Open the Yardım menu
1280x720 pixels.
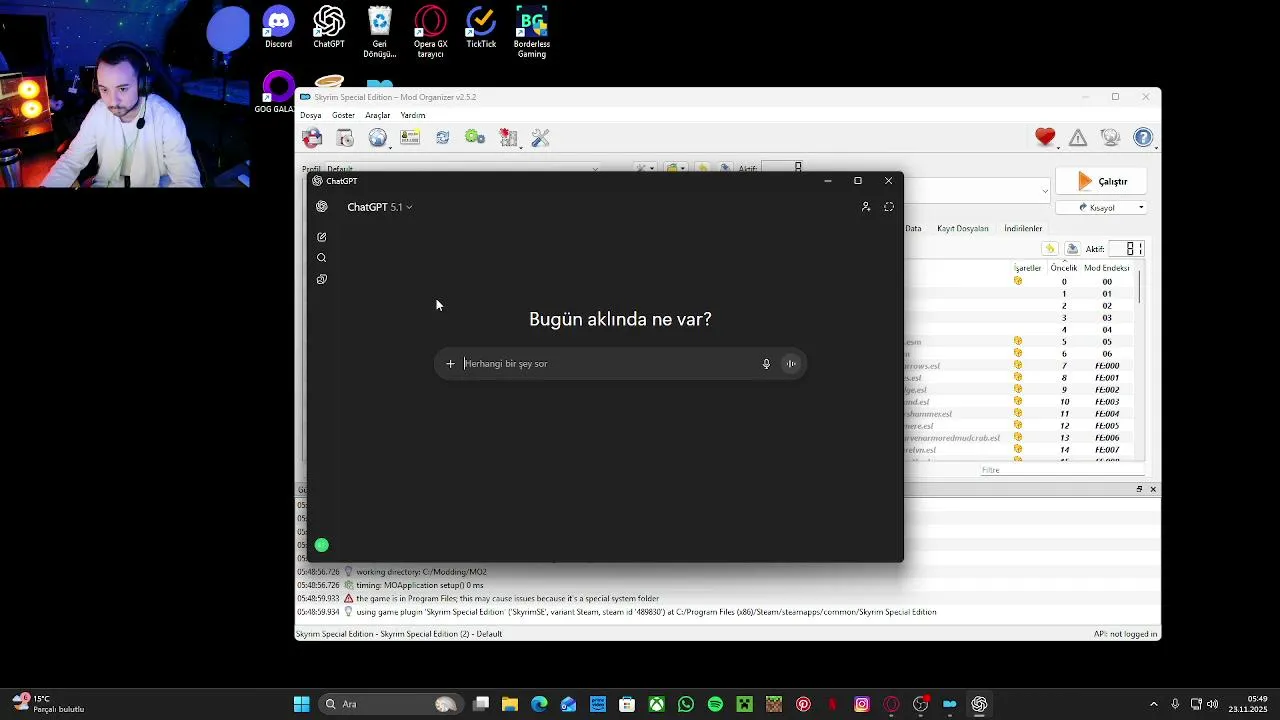(413, 115)
